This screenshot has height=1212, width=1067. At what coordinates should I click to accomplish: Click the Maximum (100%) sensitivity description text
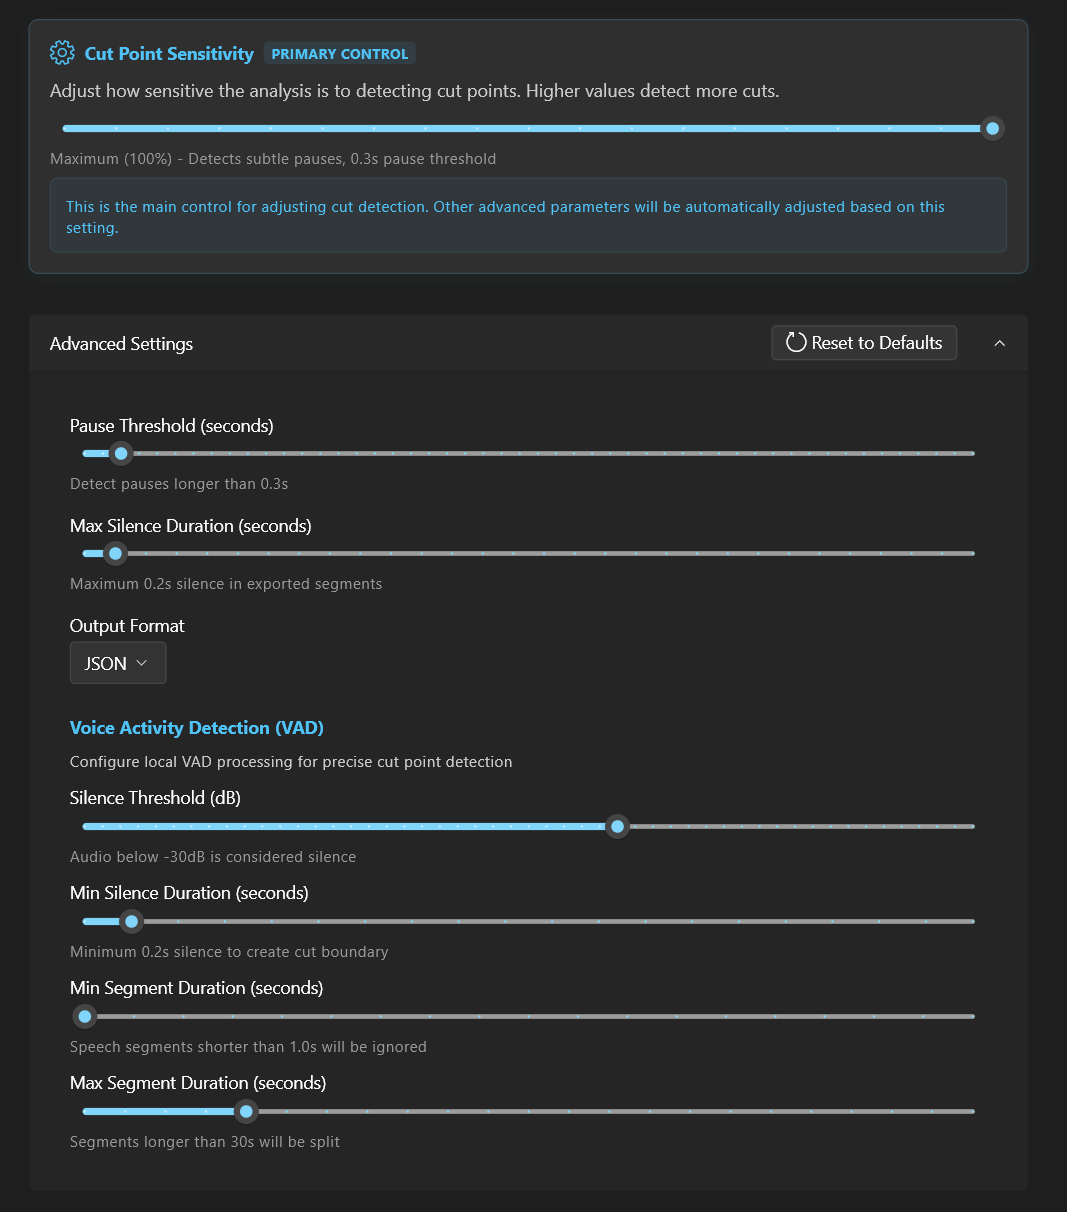272,159
